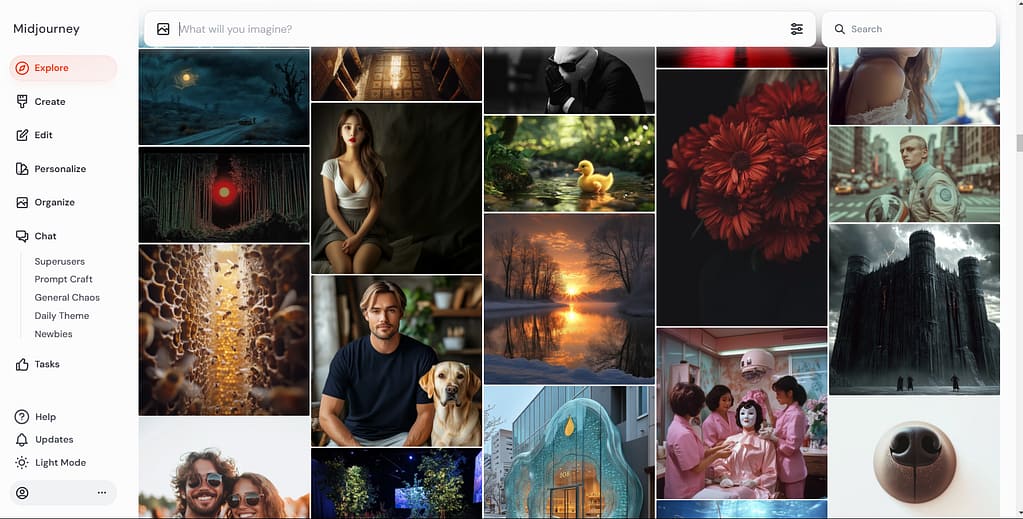The image size is (1023, 519).
Task: Open the Prompt Craft chat room
Action: tap(63, 279)
